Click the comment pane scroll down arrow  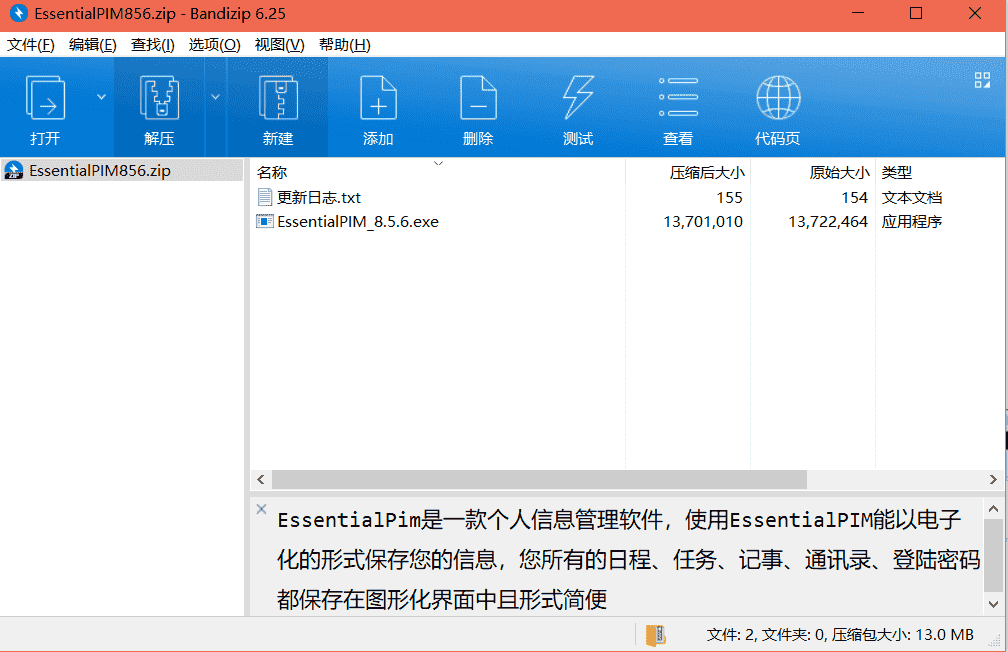click(x=993, y=604)
